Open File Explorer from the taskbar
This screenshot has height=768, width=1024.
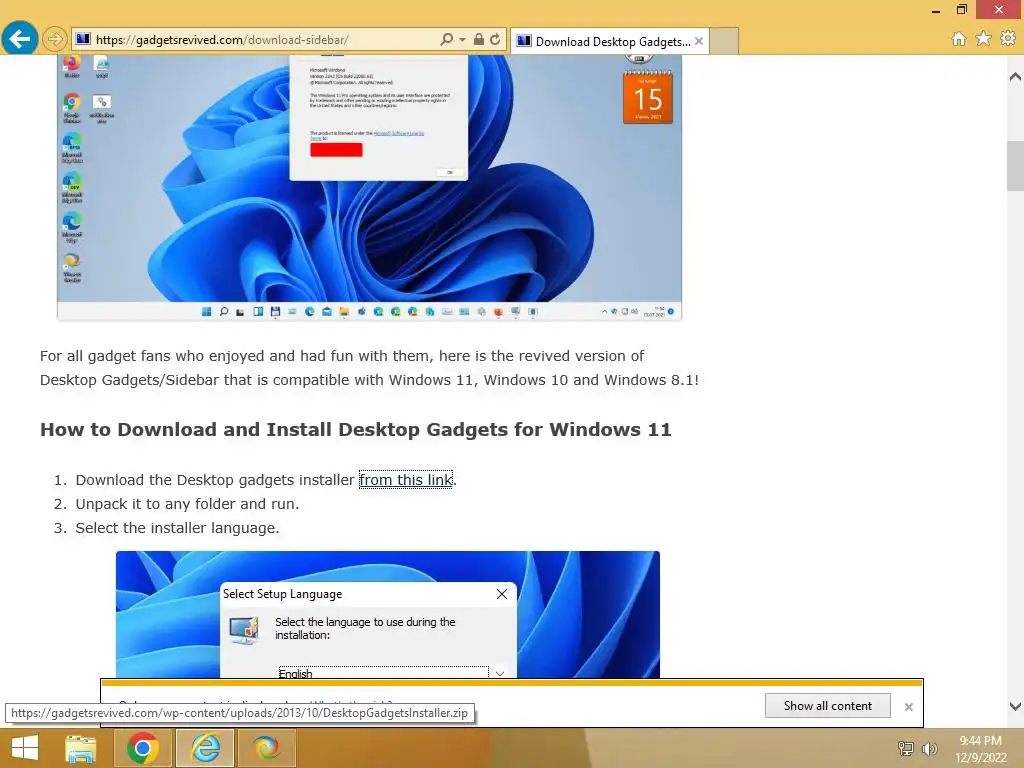coord(81,748)
